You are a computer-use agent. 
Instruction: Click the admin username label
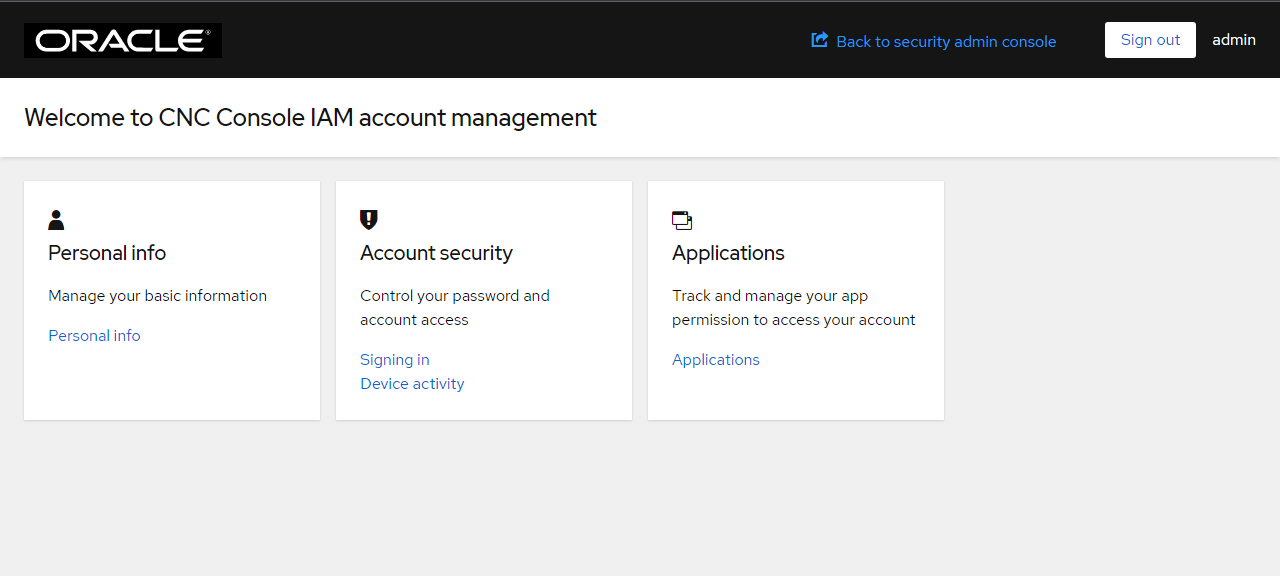(1233, 39)
